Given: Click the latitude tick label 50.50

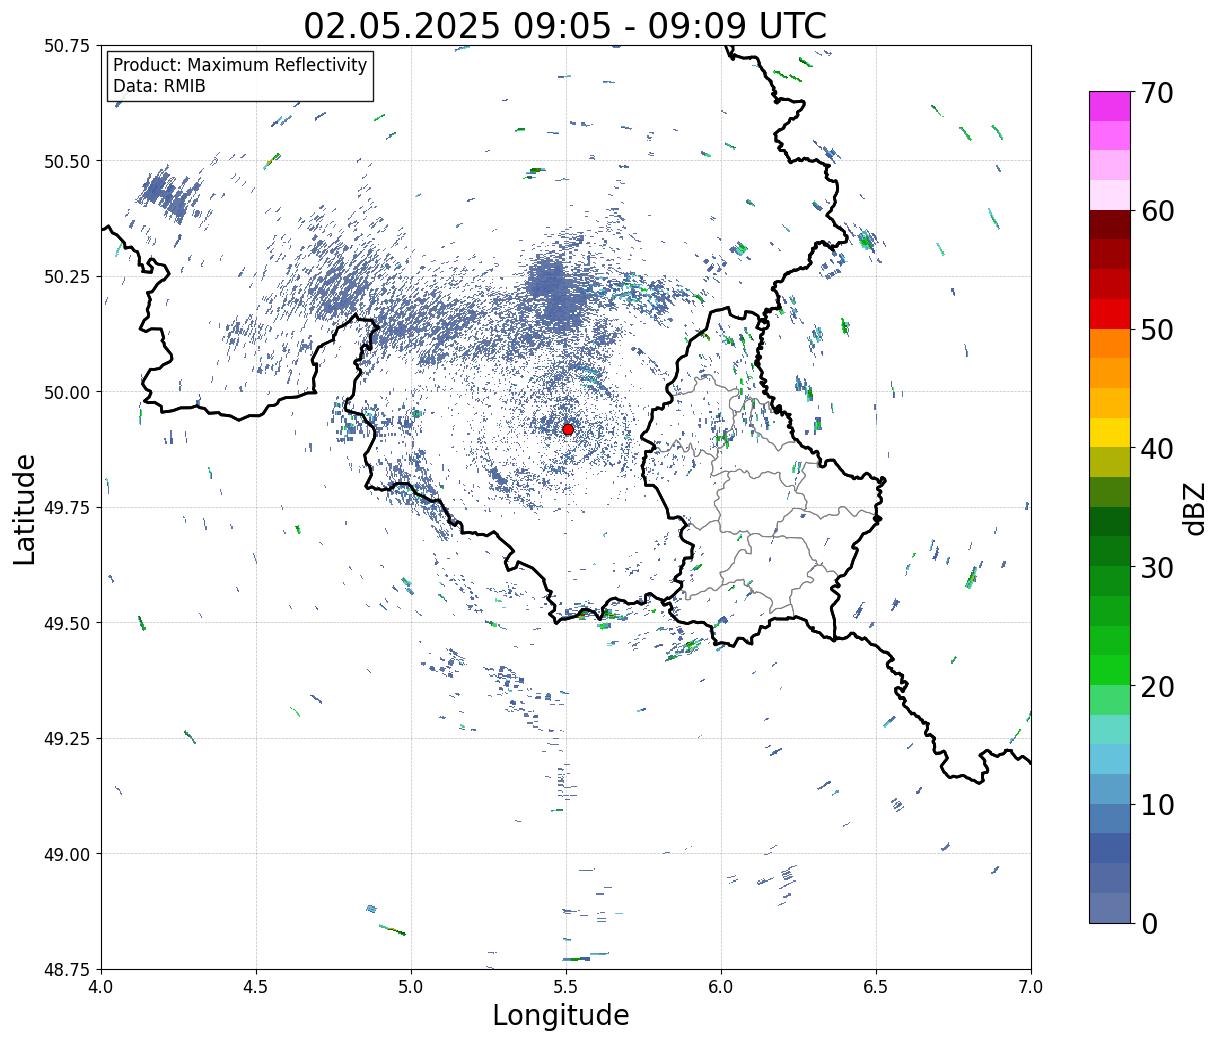Looking at the screenshot, I should click(x=67, y=161).
